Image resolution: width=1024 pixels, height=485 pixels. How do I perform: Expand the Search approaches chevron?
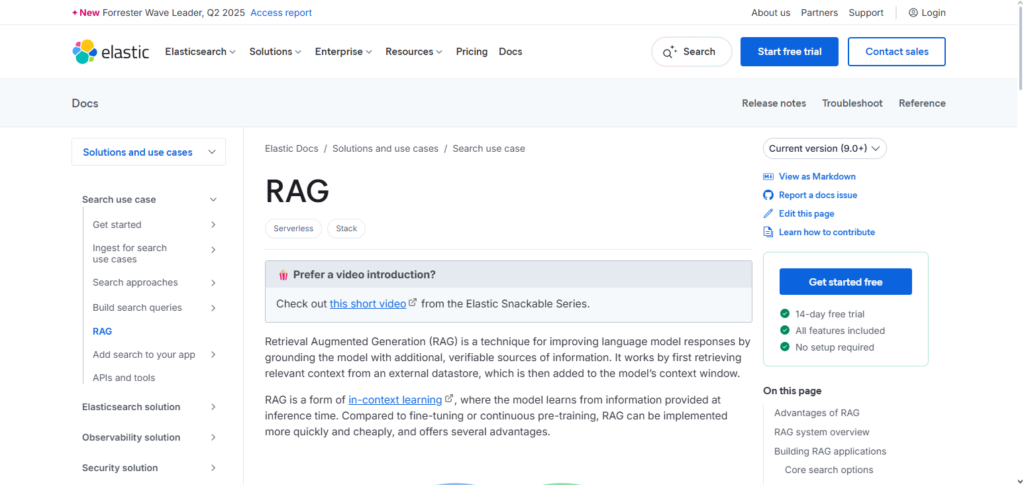tap(213, 283)
